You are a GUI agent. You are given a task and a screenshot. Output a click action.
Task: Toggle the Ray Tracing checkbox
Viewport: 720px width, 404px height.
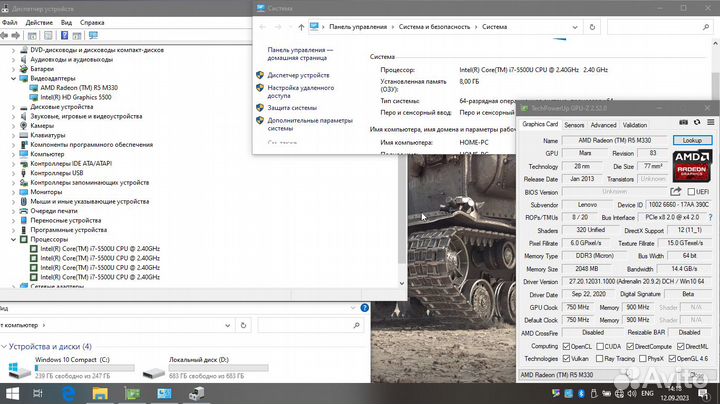[599, 358]
